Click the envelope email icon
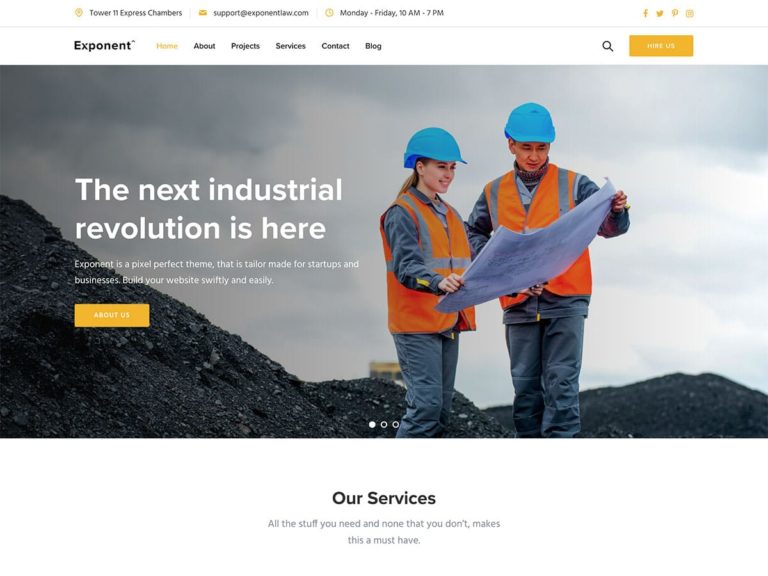The width and height of the screenshot is (768, 576). (202, 13)
